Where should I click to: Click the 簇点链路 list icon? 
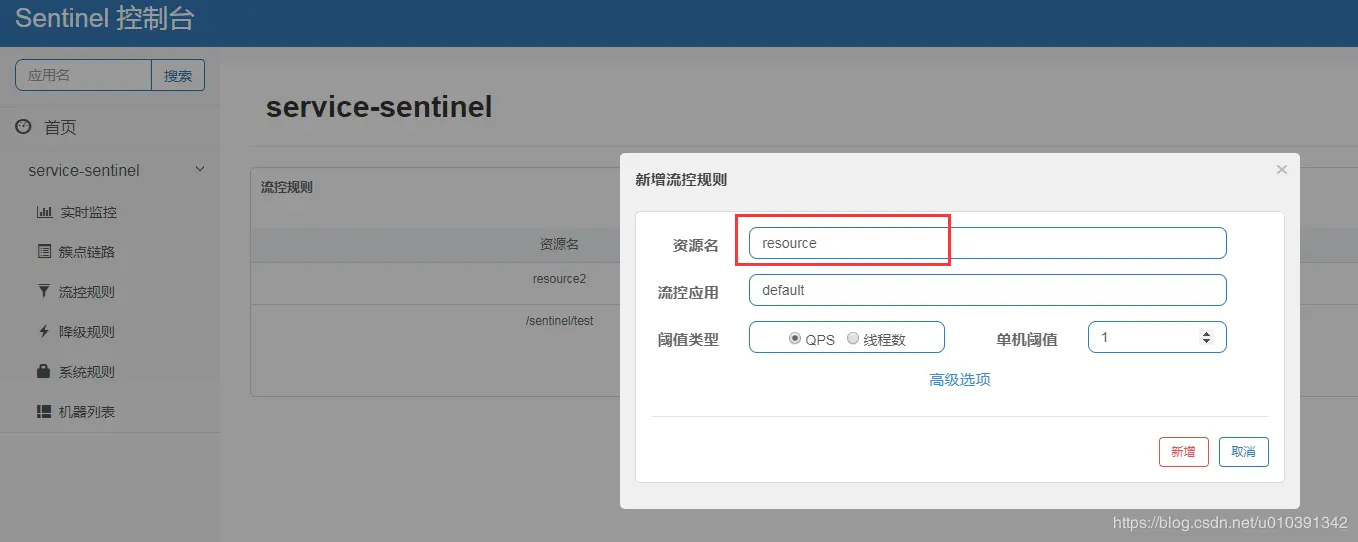[44, 252]
